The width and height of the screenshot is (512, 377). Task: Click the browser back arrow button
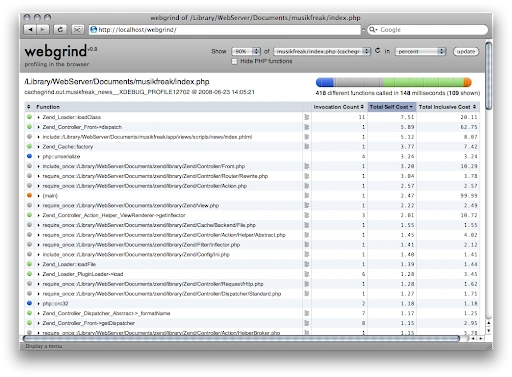(x=30, y=30)
